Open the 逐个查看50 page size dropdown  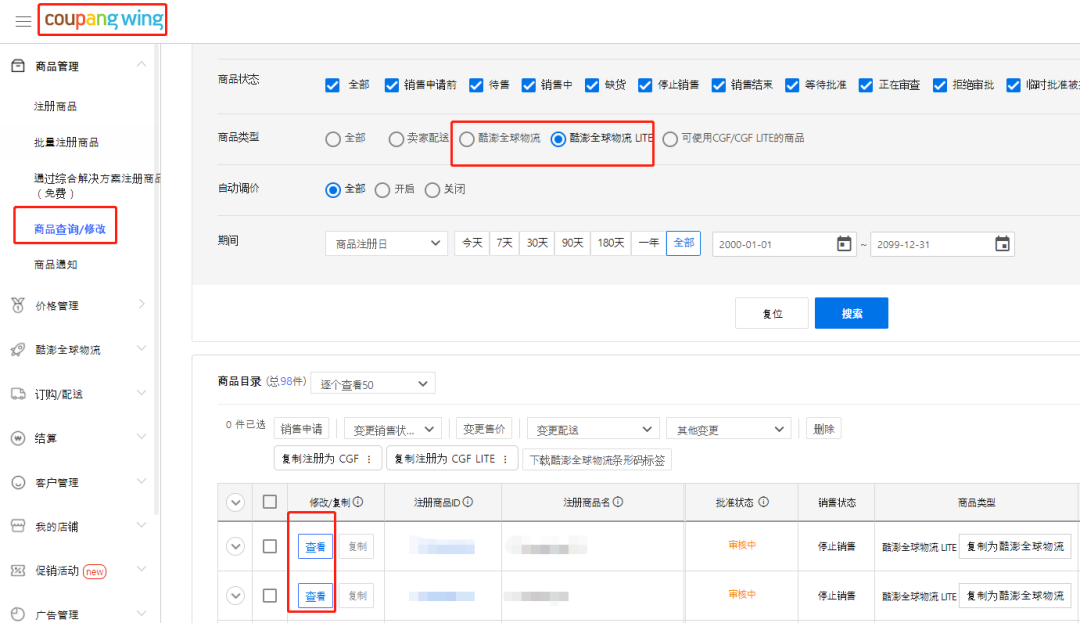(x=373, y=383)
